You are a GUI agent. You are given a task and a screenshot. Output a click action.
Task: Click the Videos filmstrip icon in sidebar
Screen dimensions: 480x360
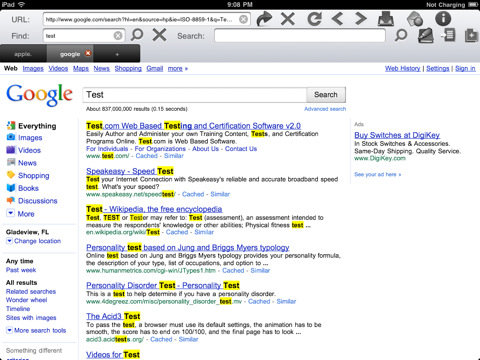coord(11,150)
